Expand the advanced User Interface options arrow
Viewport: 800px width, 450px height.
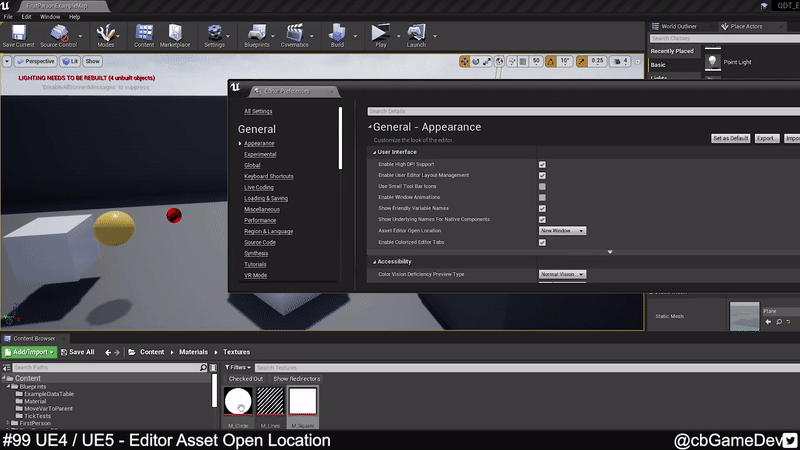(x=610, y=252)
